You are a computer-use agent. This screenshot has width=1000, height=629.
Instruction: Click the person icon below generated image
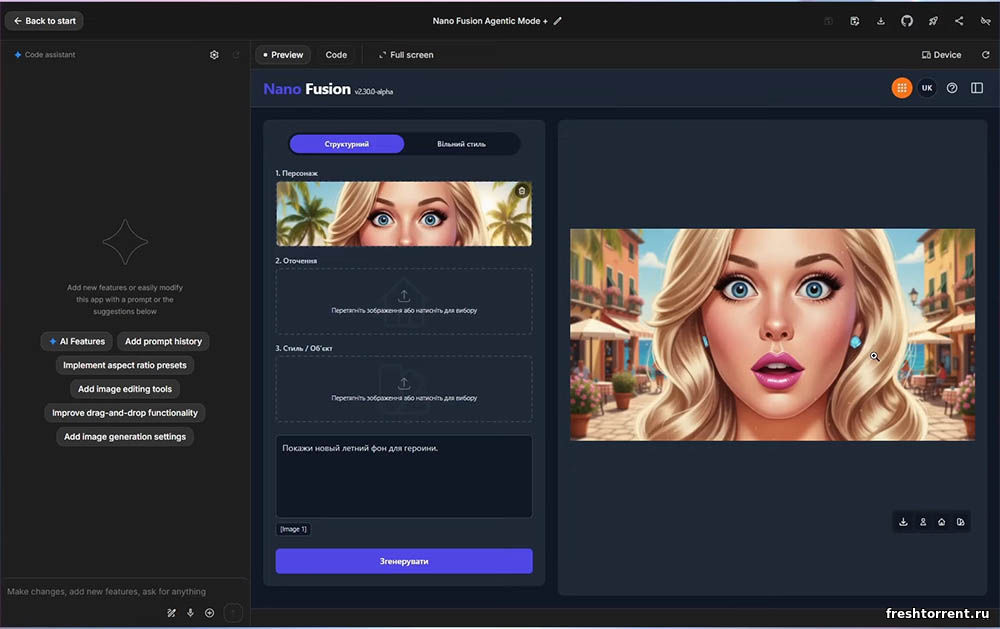(x=923, y=522)
